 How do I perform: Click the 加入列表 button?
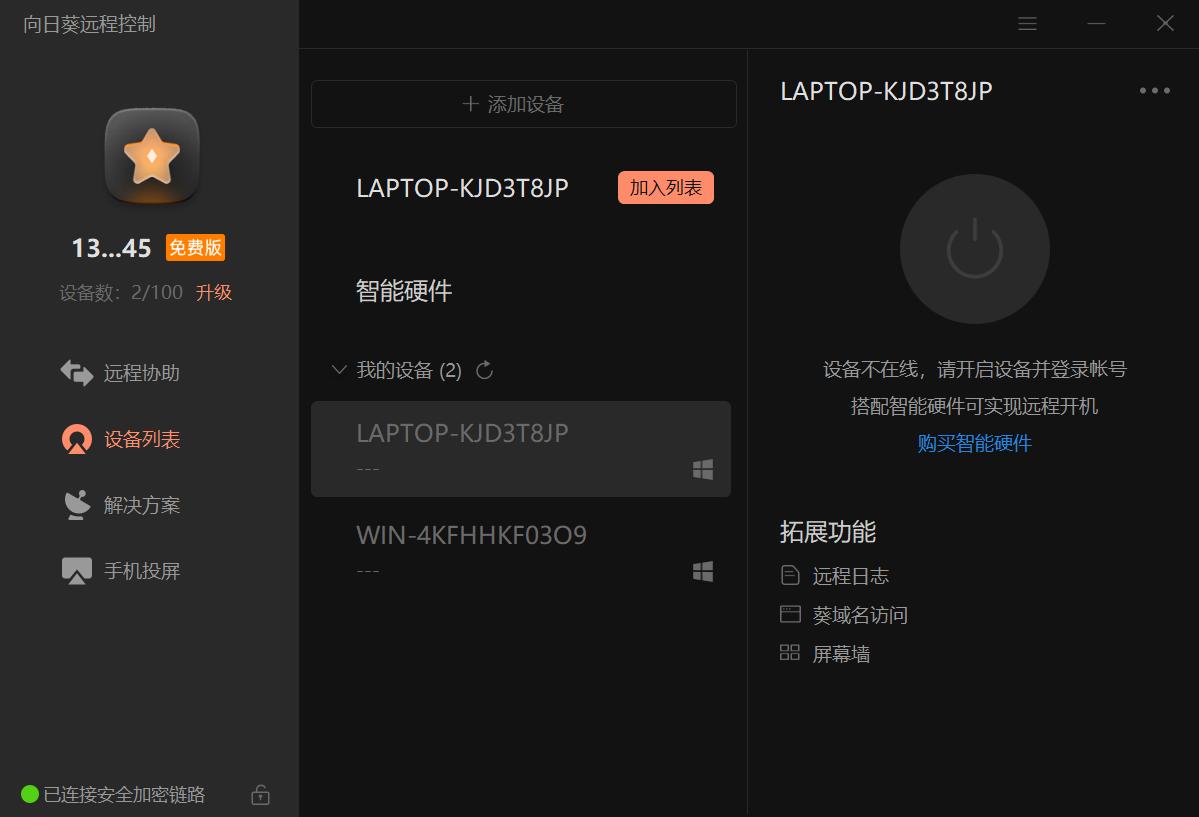[665, 187]
